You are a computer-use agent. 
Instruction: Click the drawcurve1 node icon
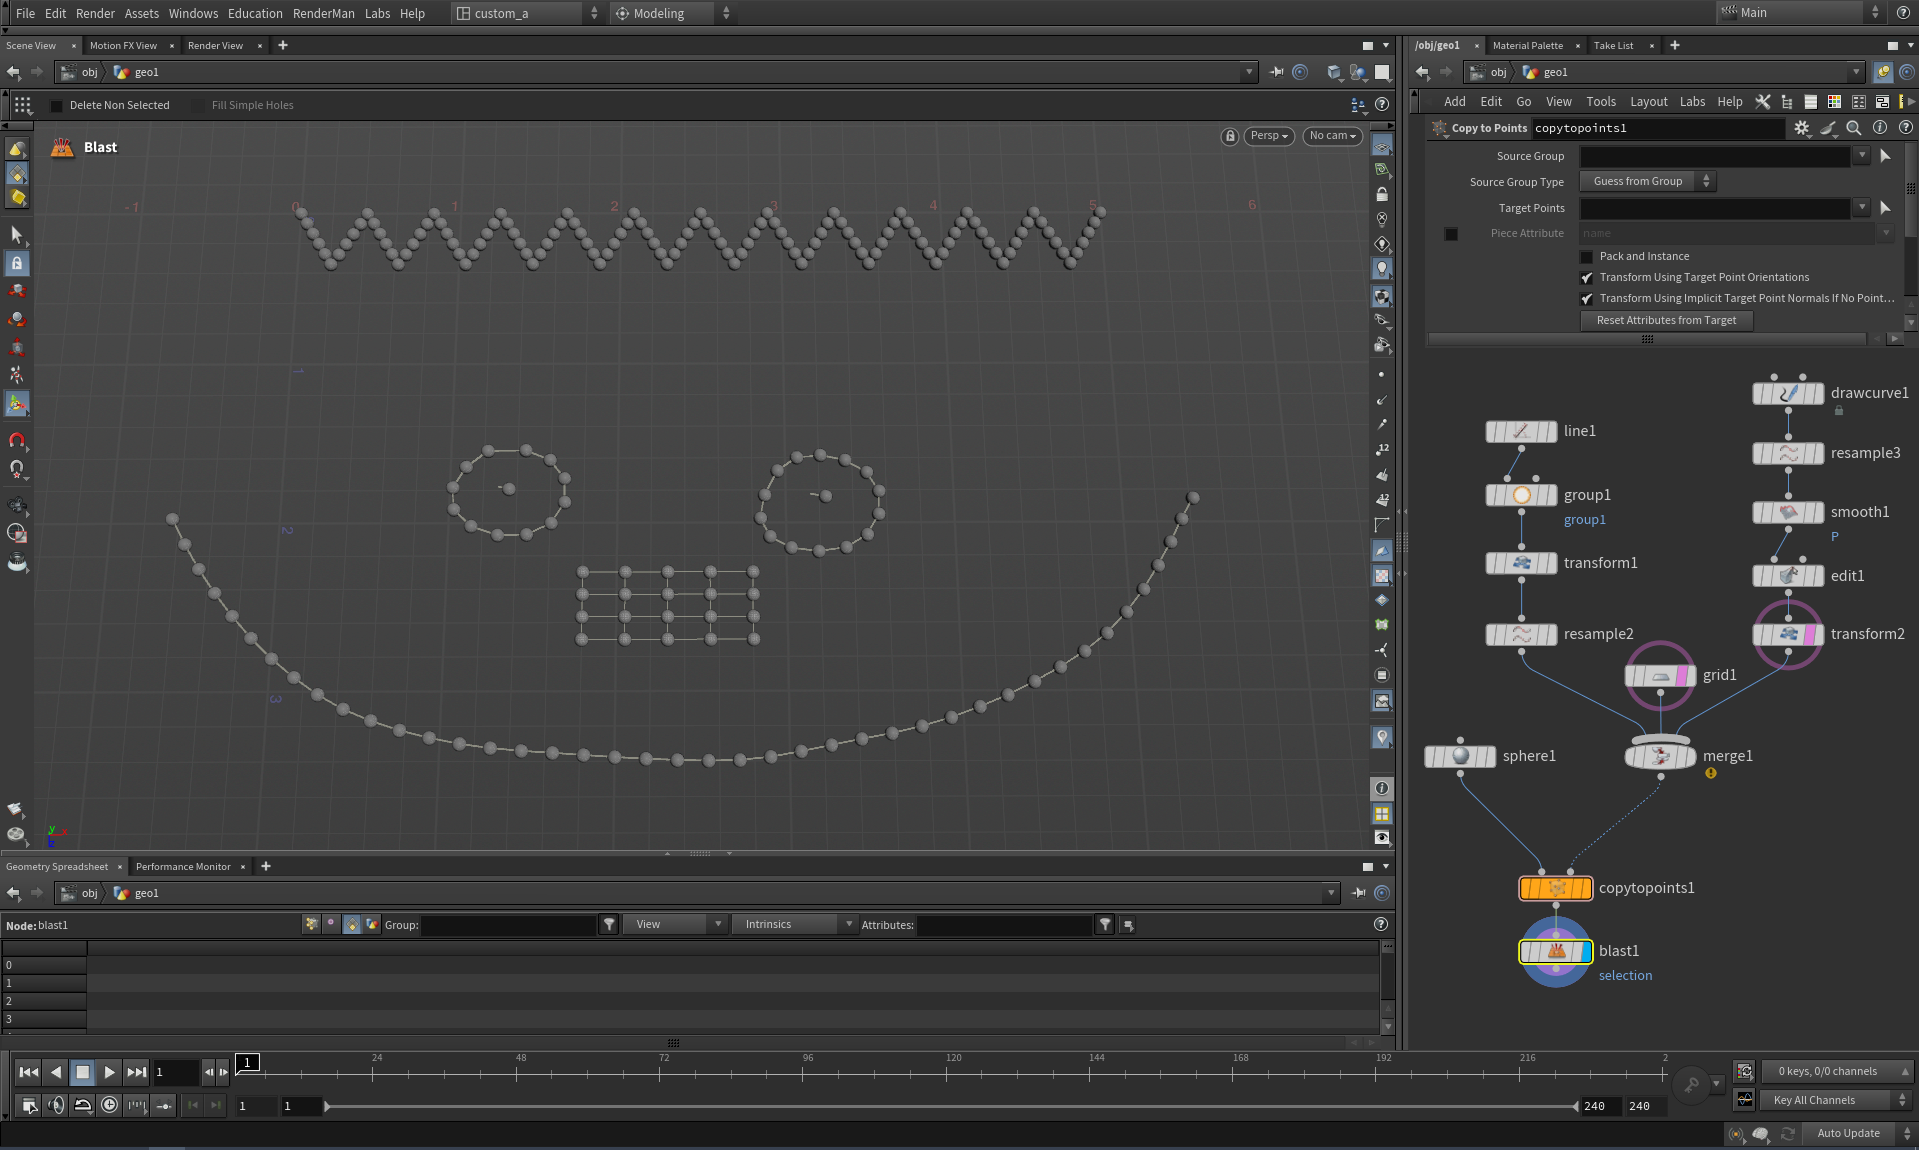coord(1788,393)
